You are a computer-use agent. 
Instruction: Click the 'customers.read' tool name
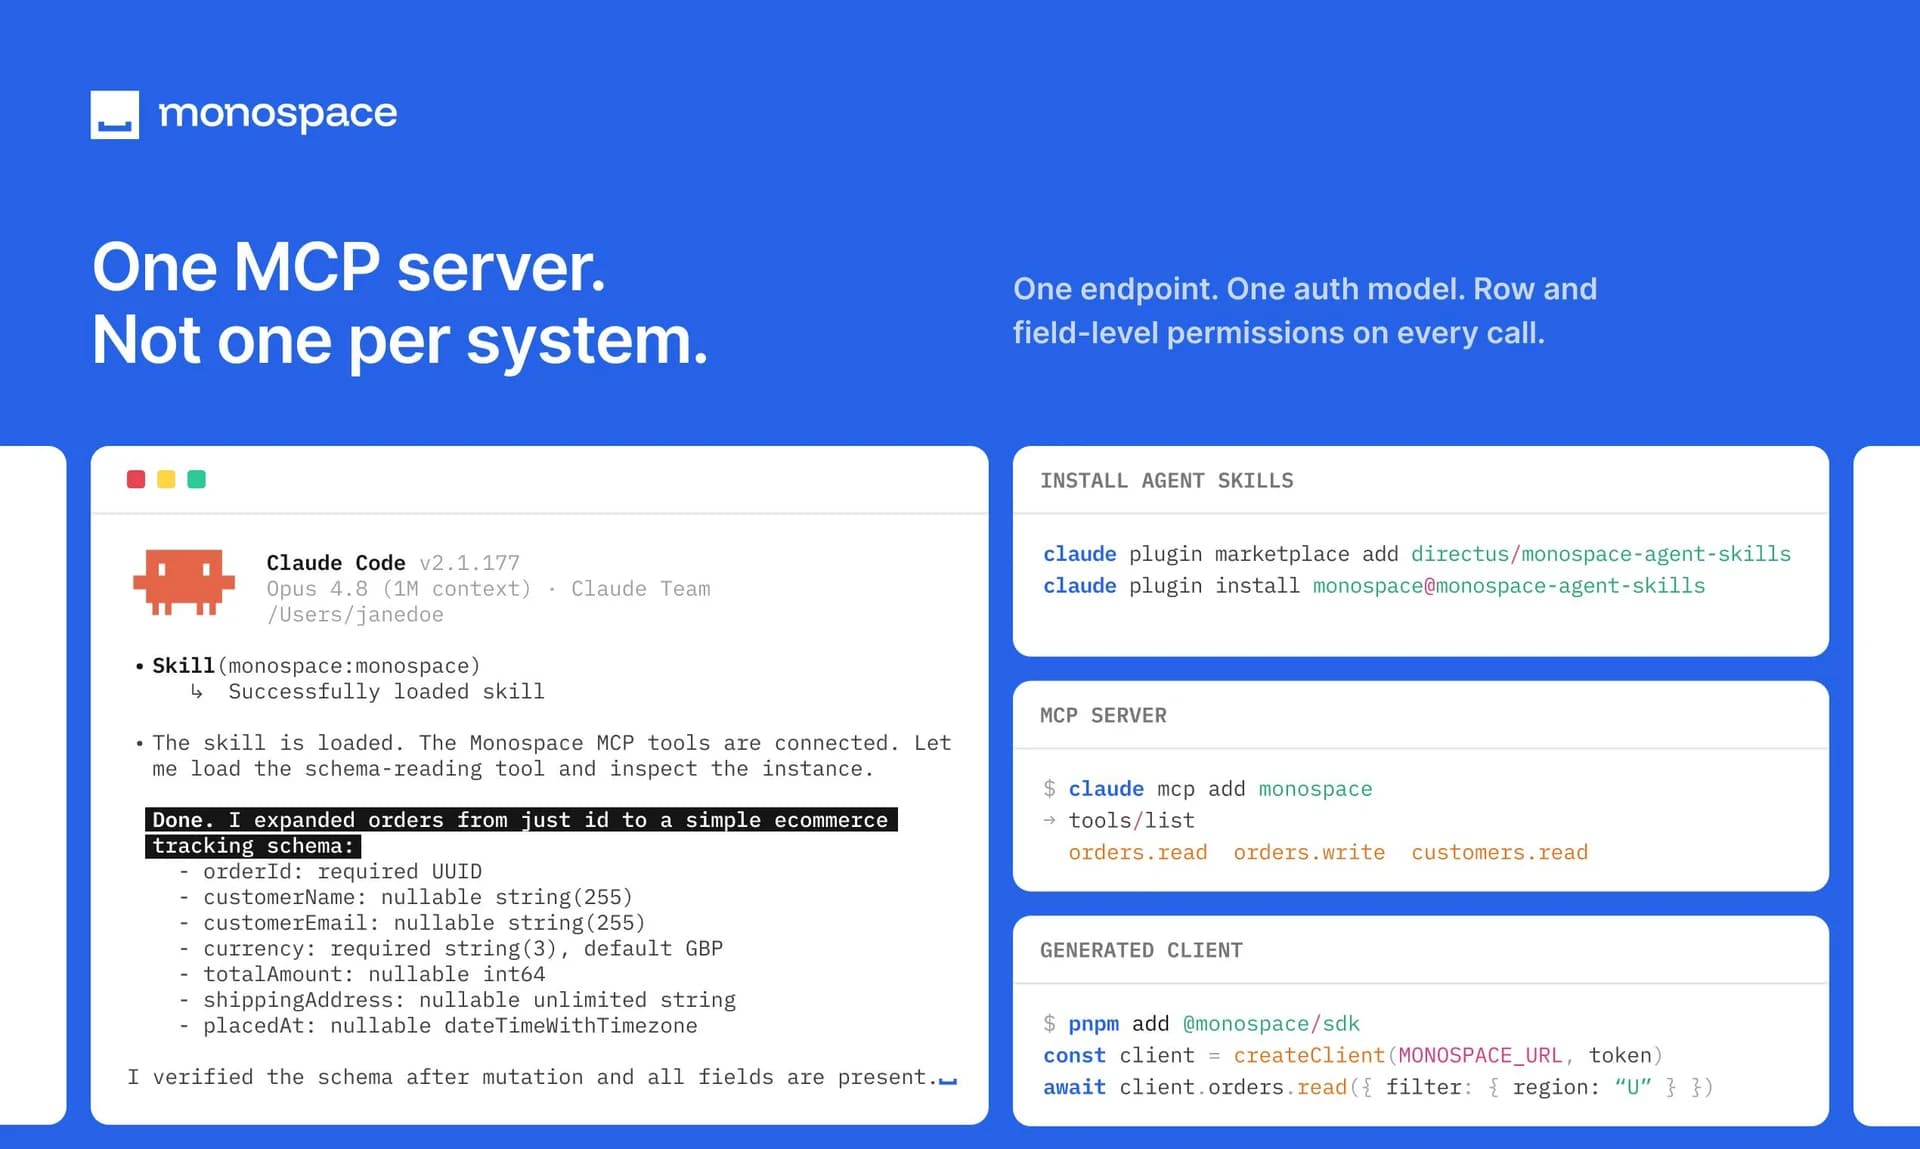(1499, 853)
